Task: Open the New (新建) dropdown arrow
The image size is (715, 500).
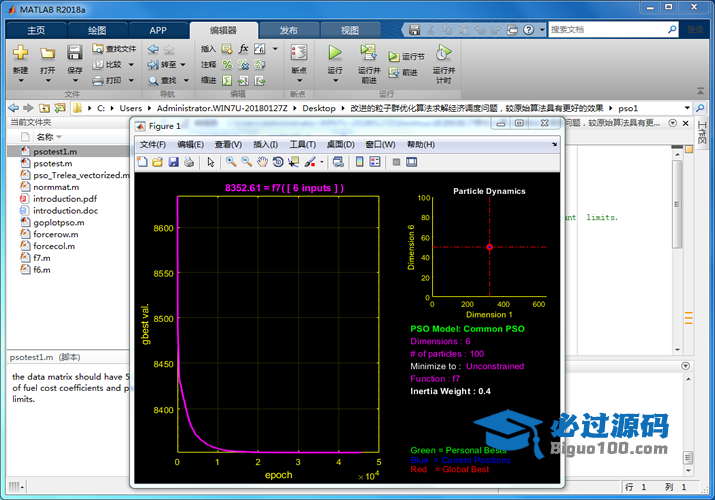Action: 21,81
